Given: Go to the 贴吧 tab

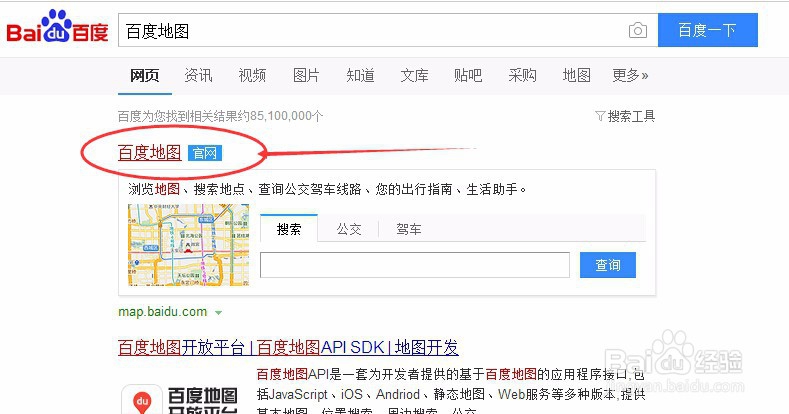Looking at the screenshot, I should coord(468,75).
